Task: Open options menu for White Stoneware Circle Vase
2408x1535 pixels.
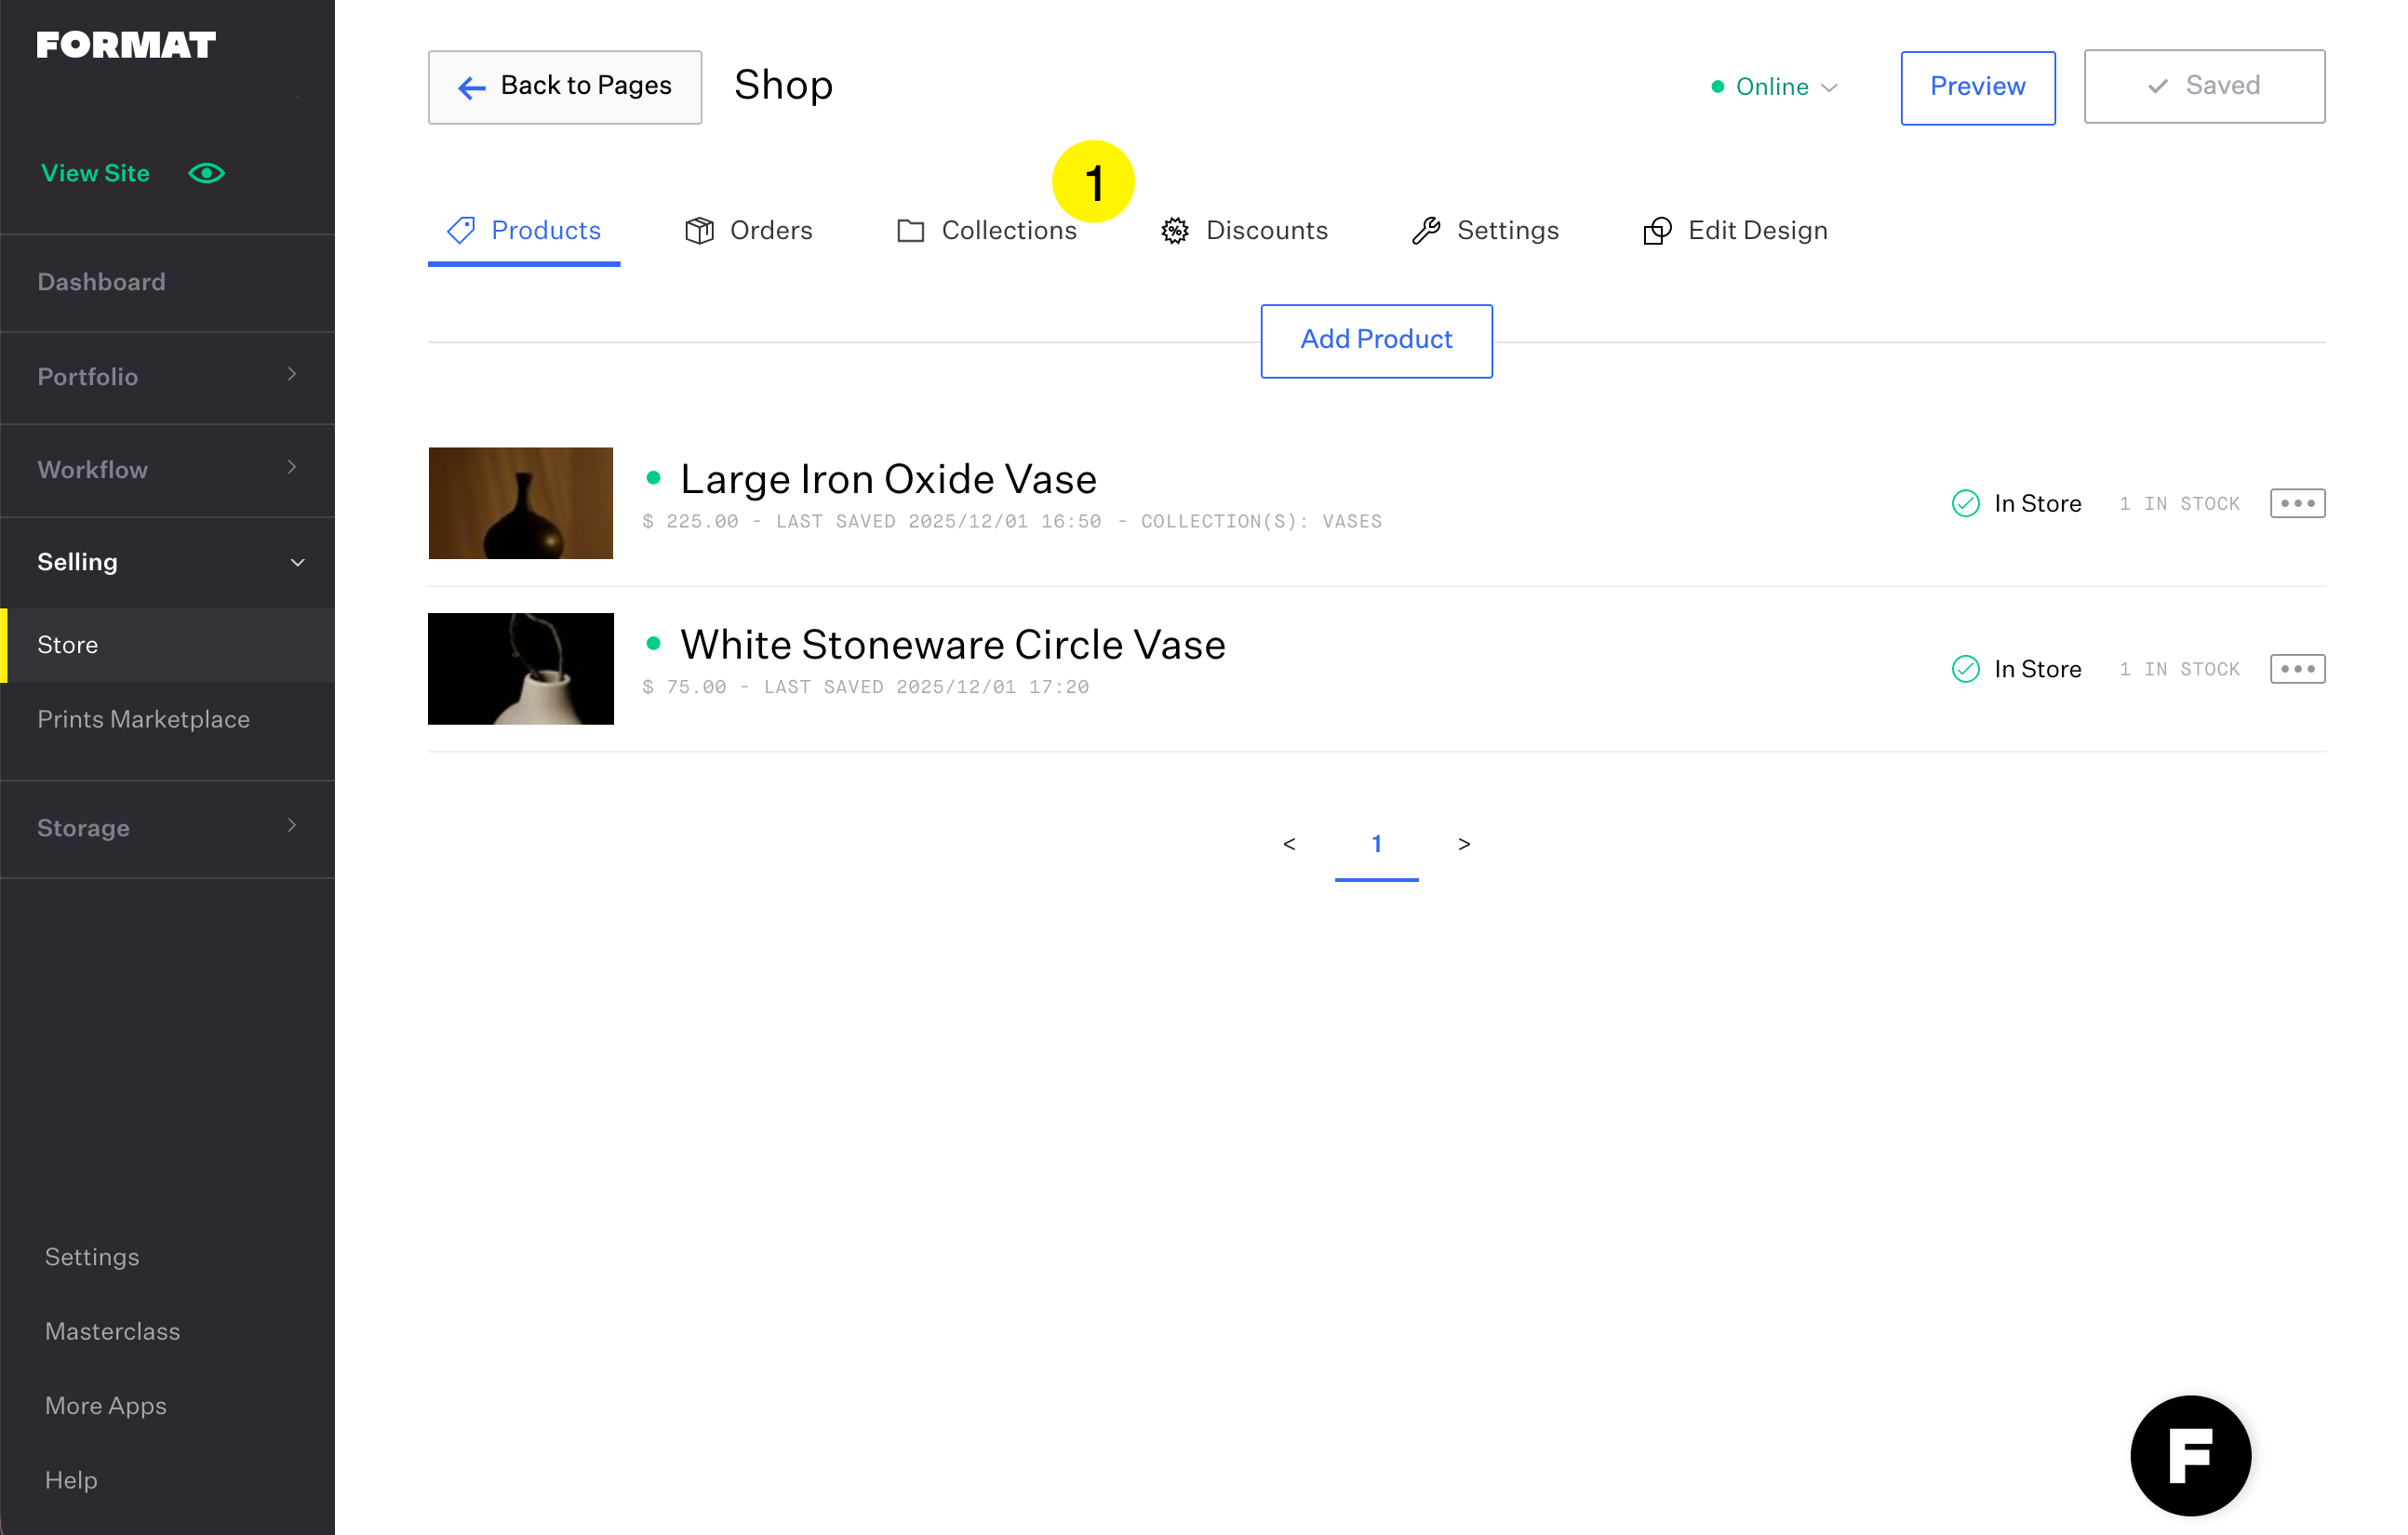Action: 2297,669
